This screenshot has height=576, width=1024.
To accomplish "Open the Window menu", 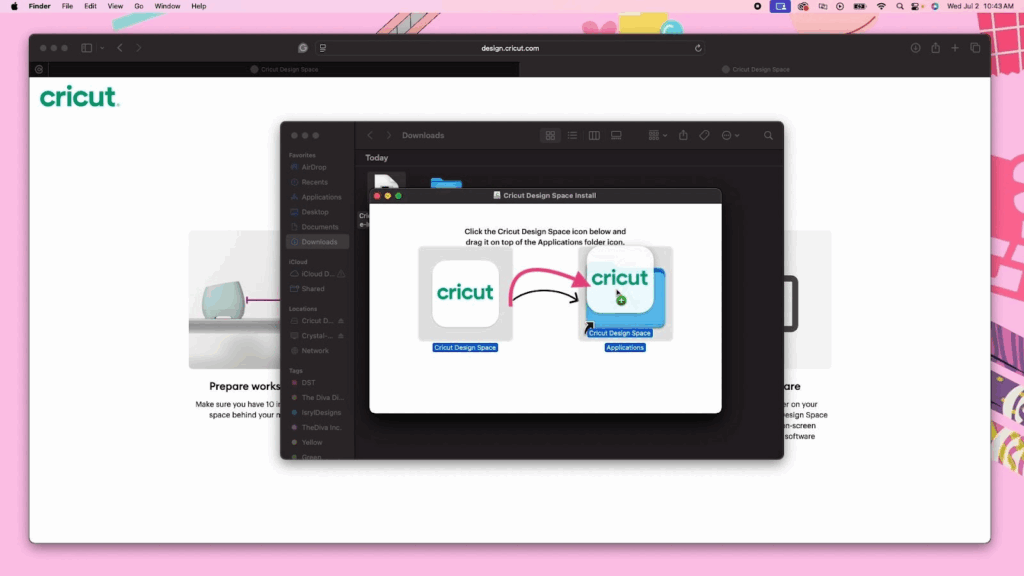I will coord(167,6).
